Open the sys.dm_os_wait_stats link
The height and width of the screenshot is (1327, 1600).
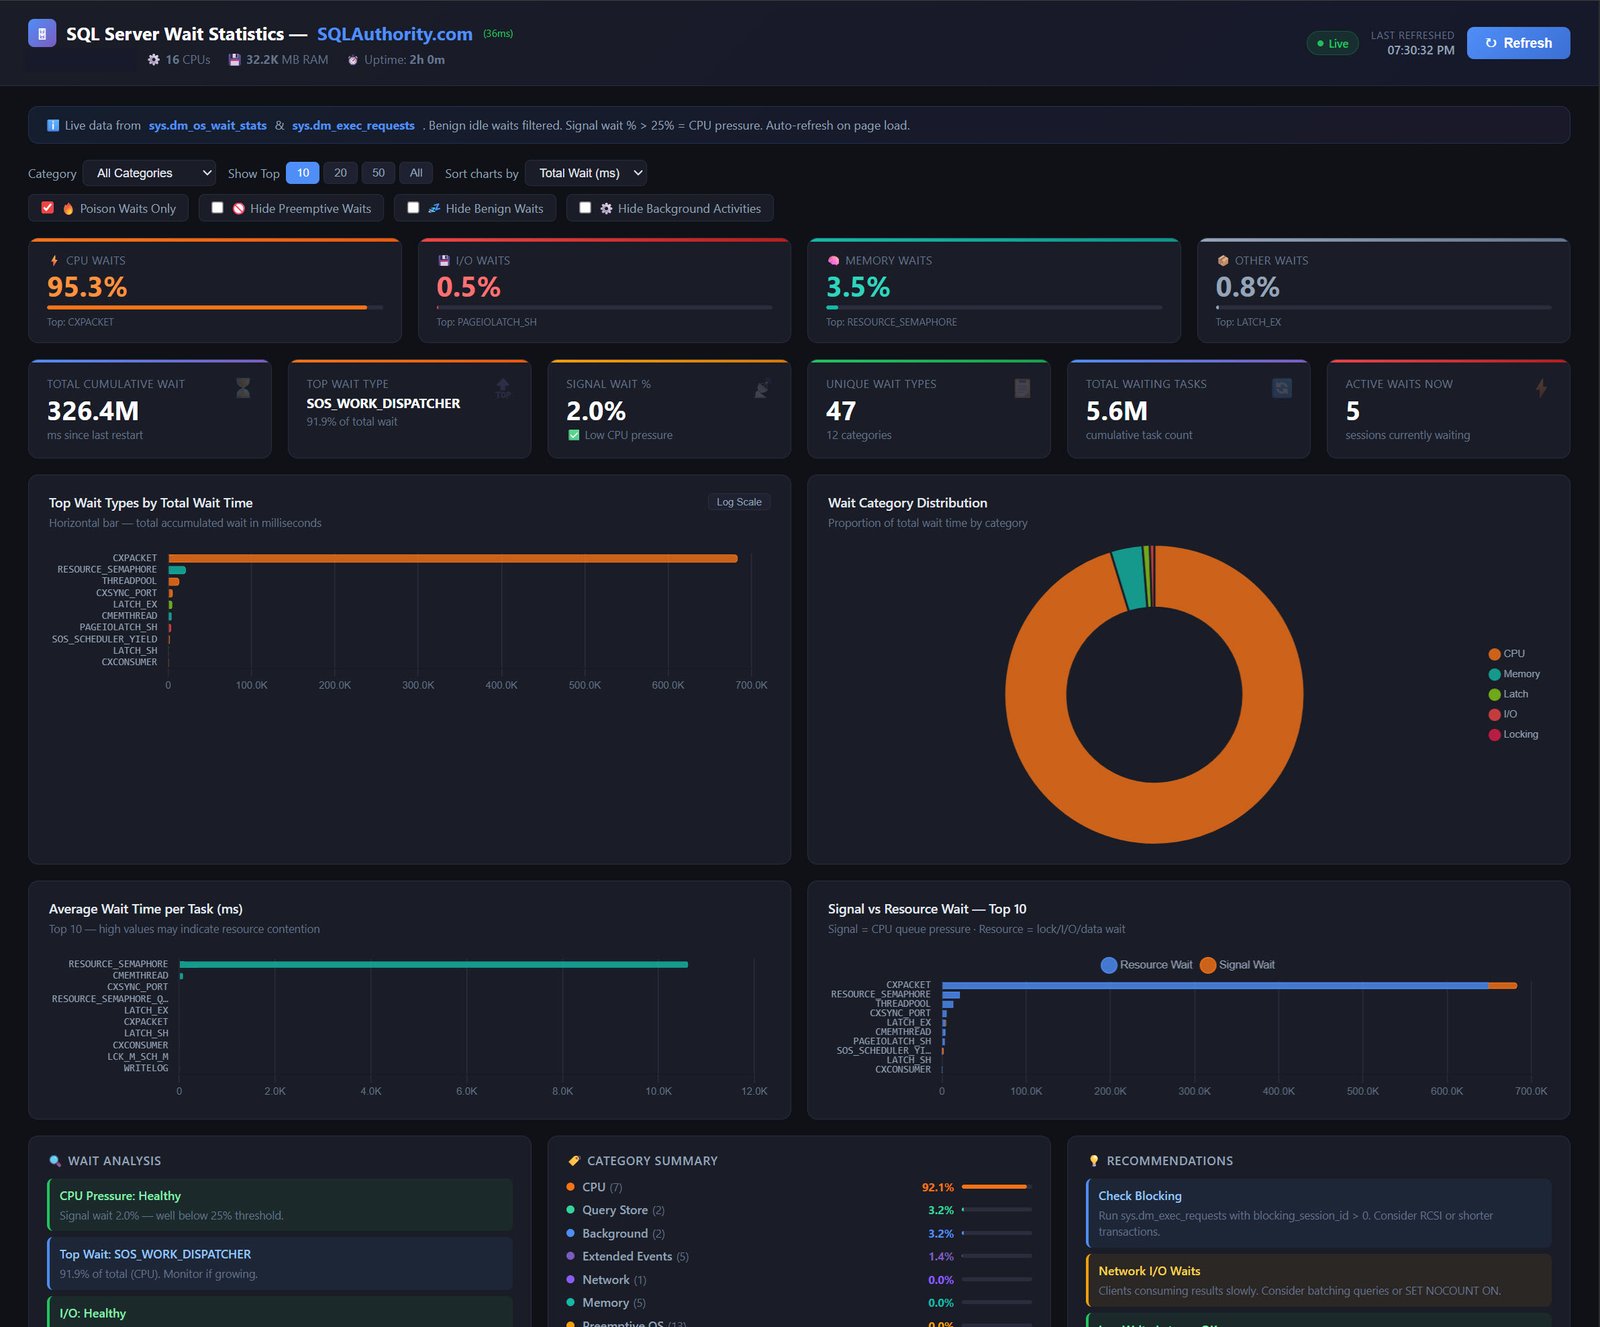(207, 126)
